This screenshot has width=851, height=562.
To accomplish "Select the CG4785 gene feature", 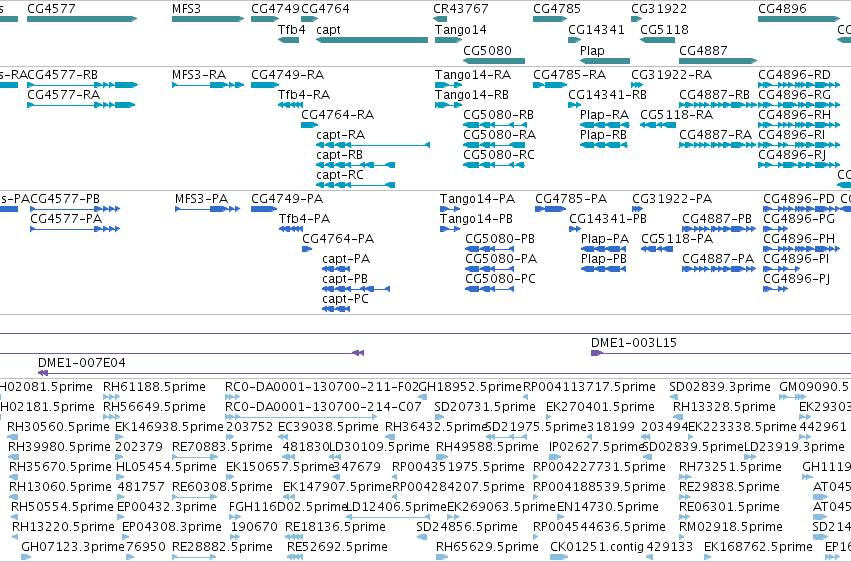I will point(550,19).
